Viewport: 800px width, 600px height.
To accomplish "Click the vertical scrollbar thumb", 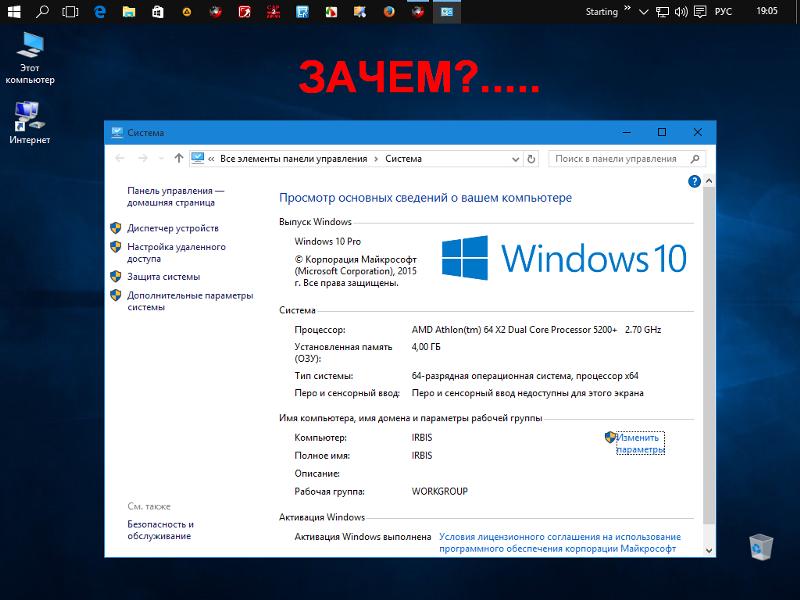I will click(708, 355).
